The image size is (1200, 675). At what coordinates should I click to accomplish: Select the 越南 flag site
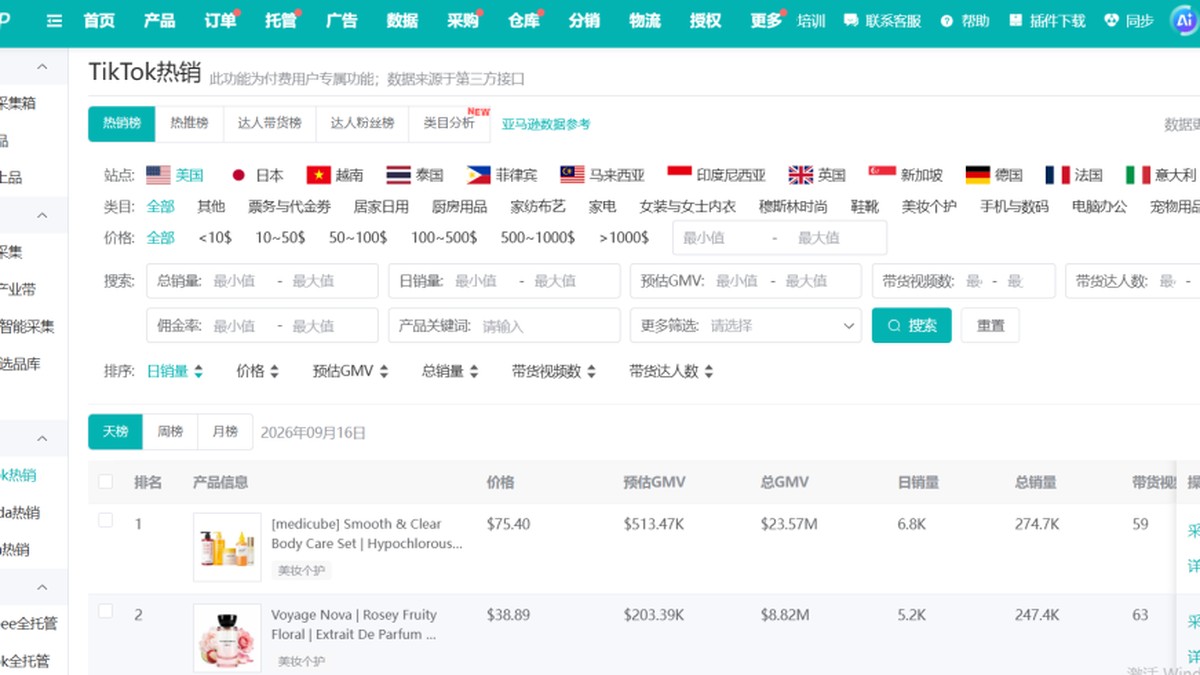tap(319, 175)
